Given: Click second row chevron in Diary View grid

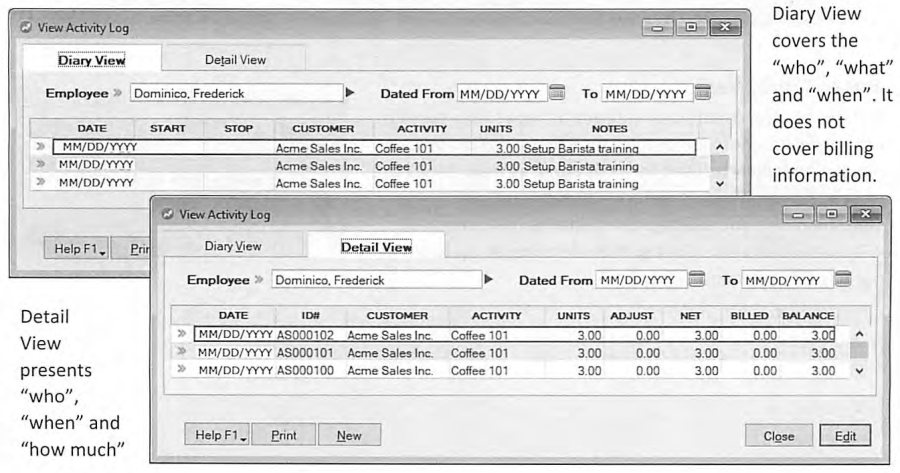Looking at the screenshot, I should 40,164.
